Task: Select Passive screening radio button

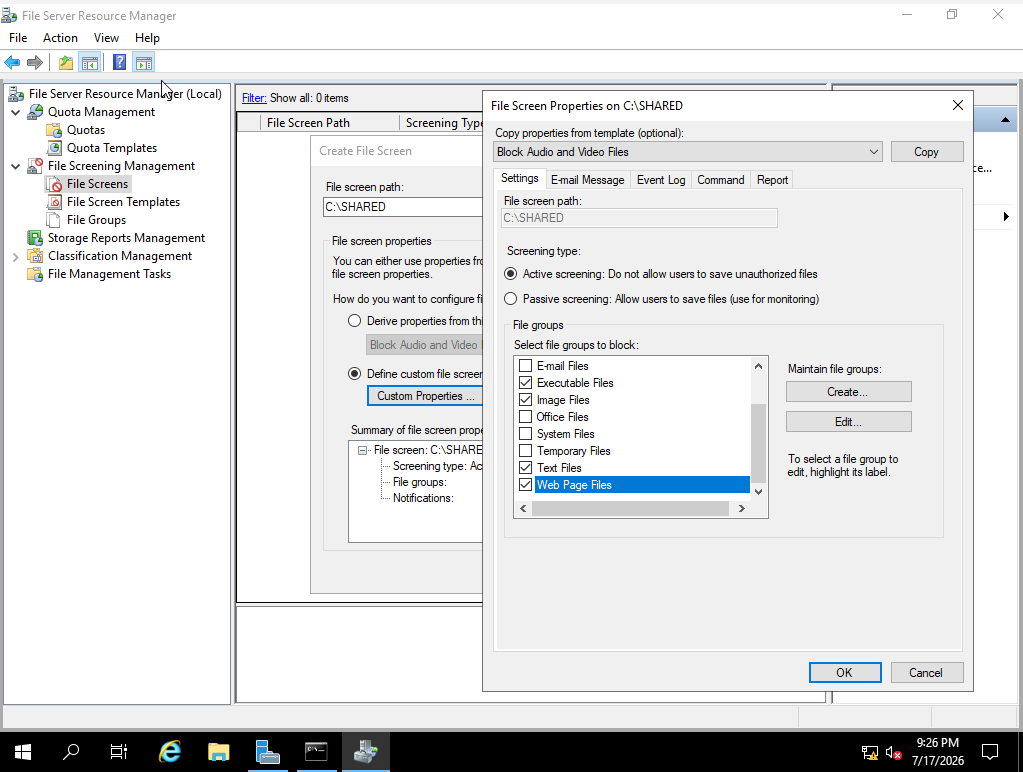Action: tap(511, 299)
